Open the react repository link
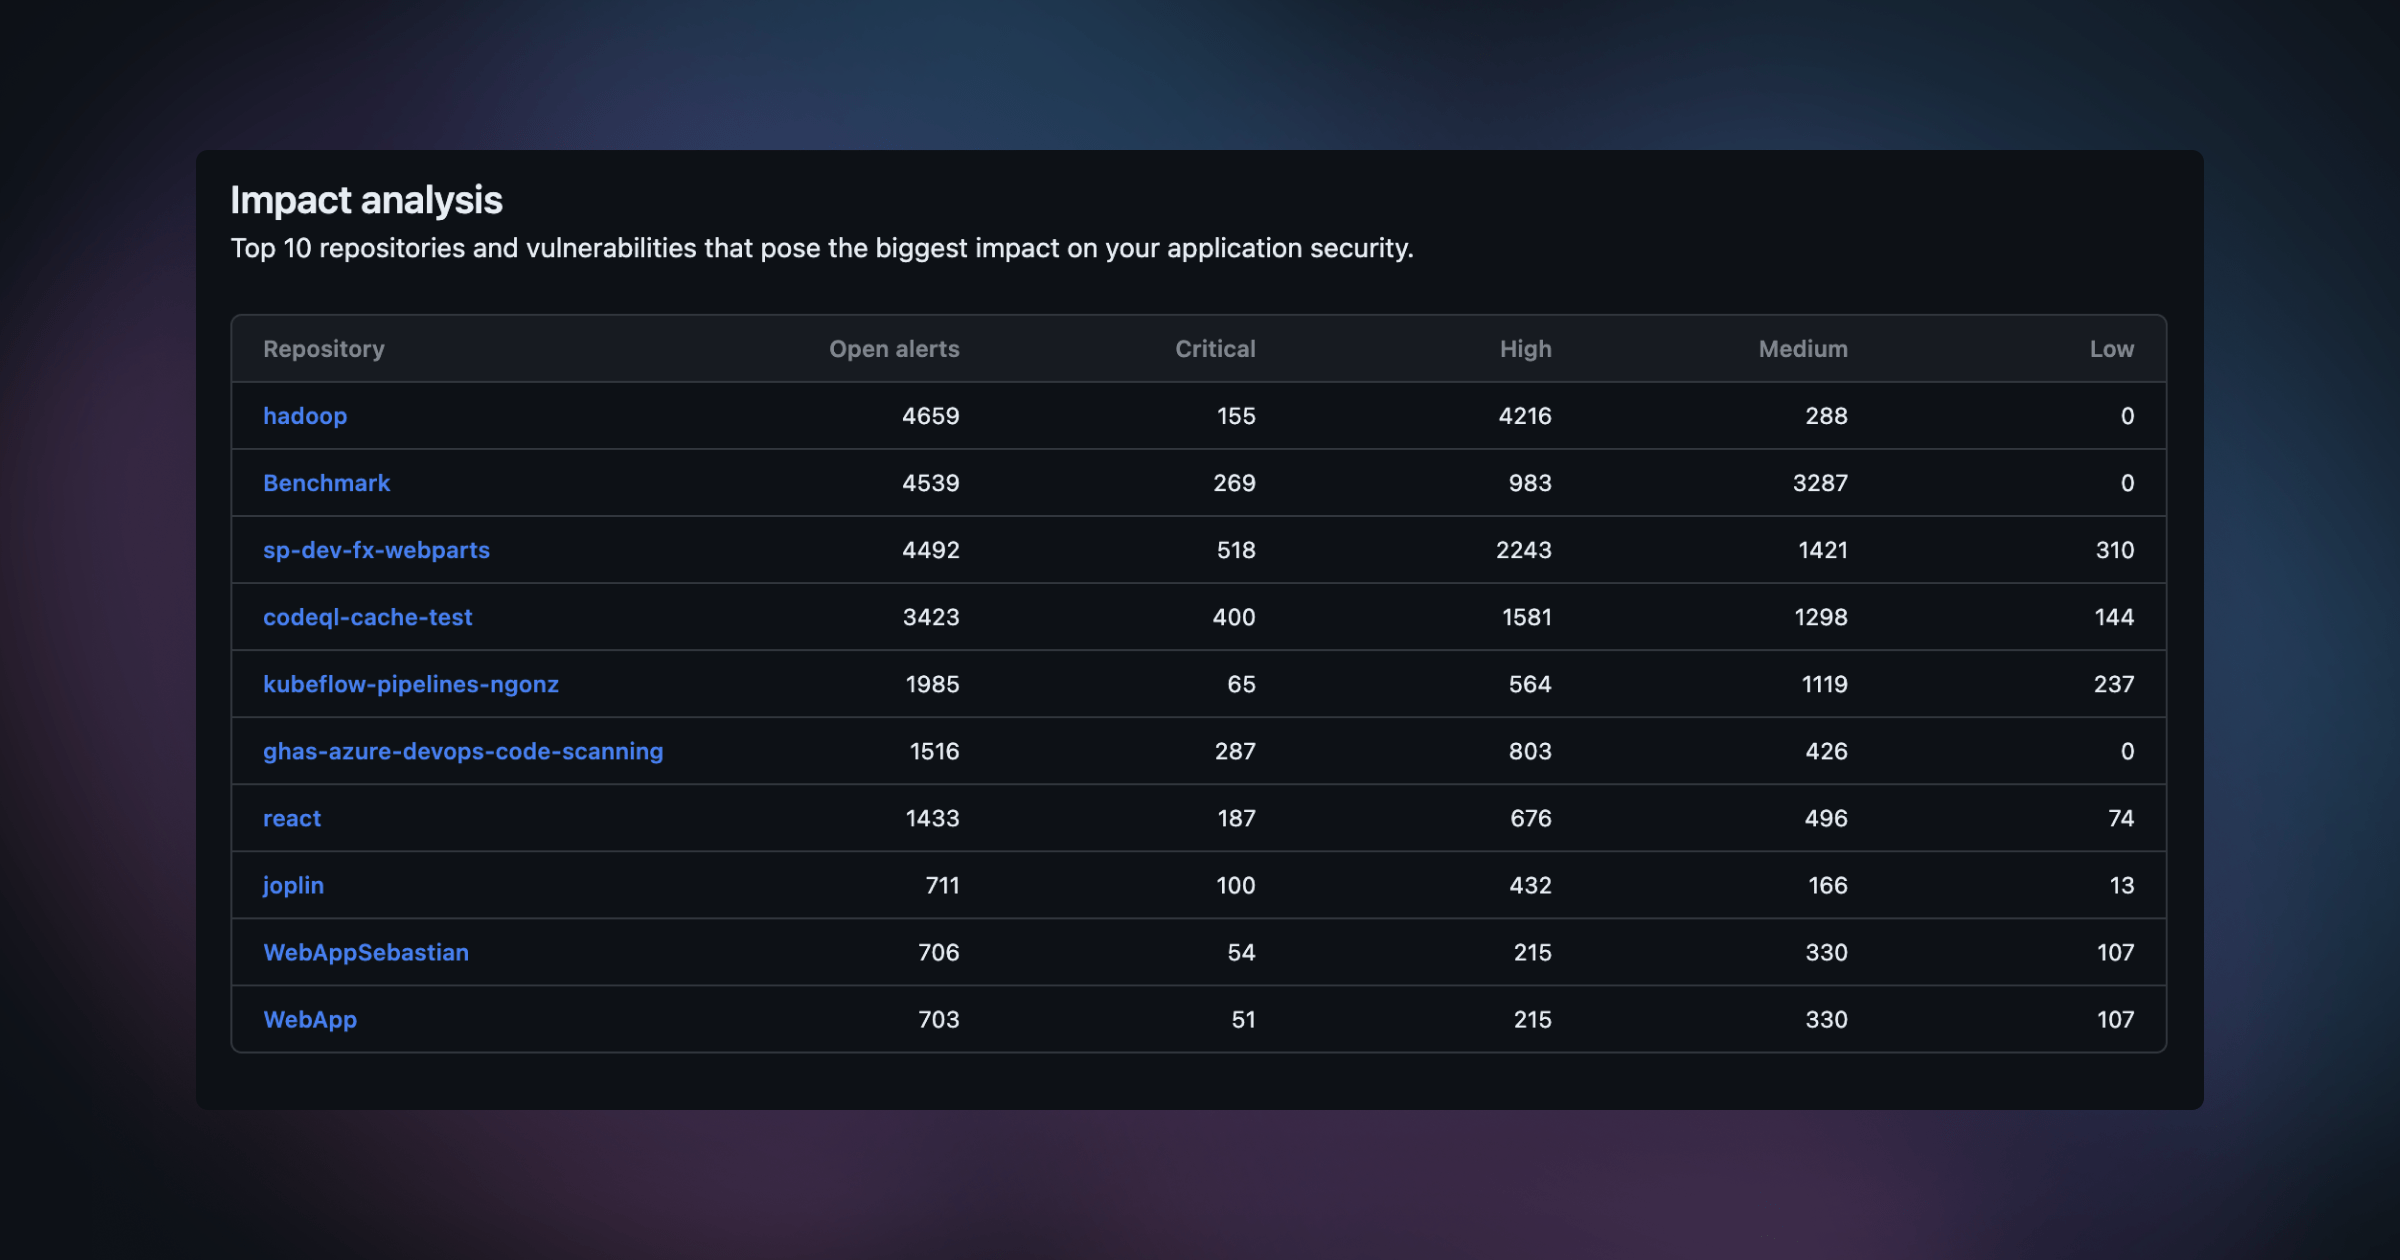This screenshot has width=2400, height=1260. (292, 818)
